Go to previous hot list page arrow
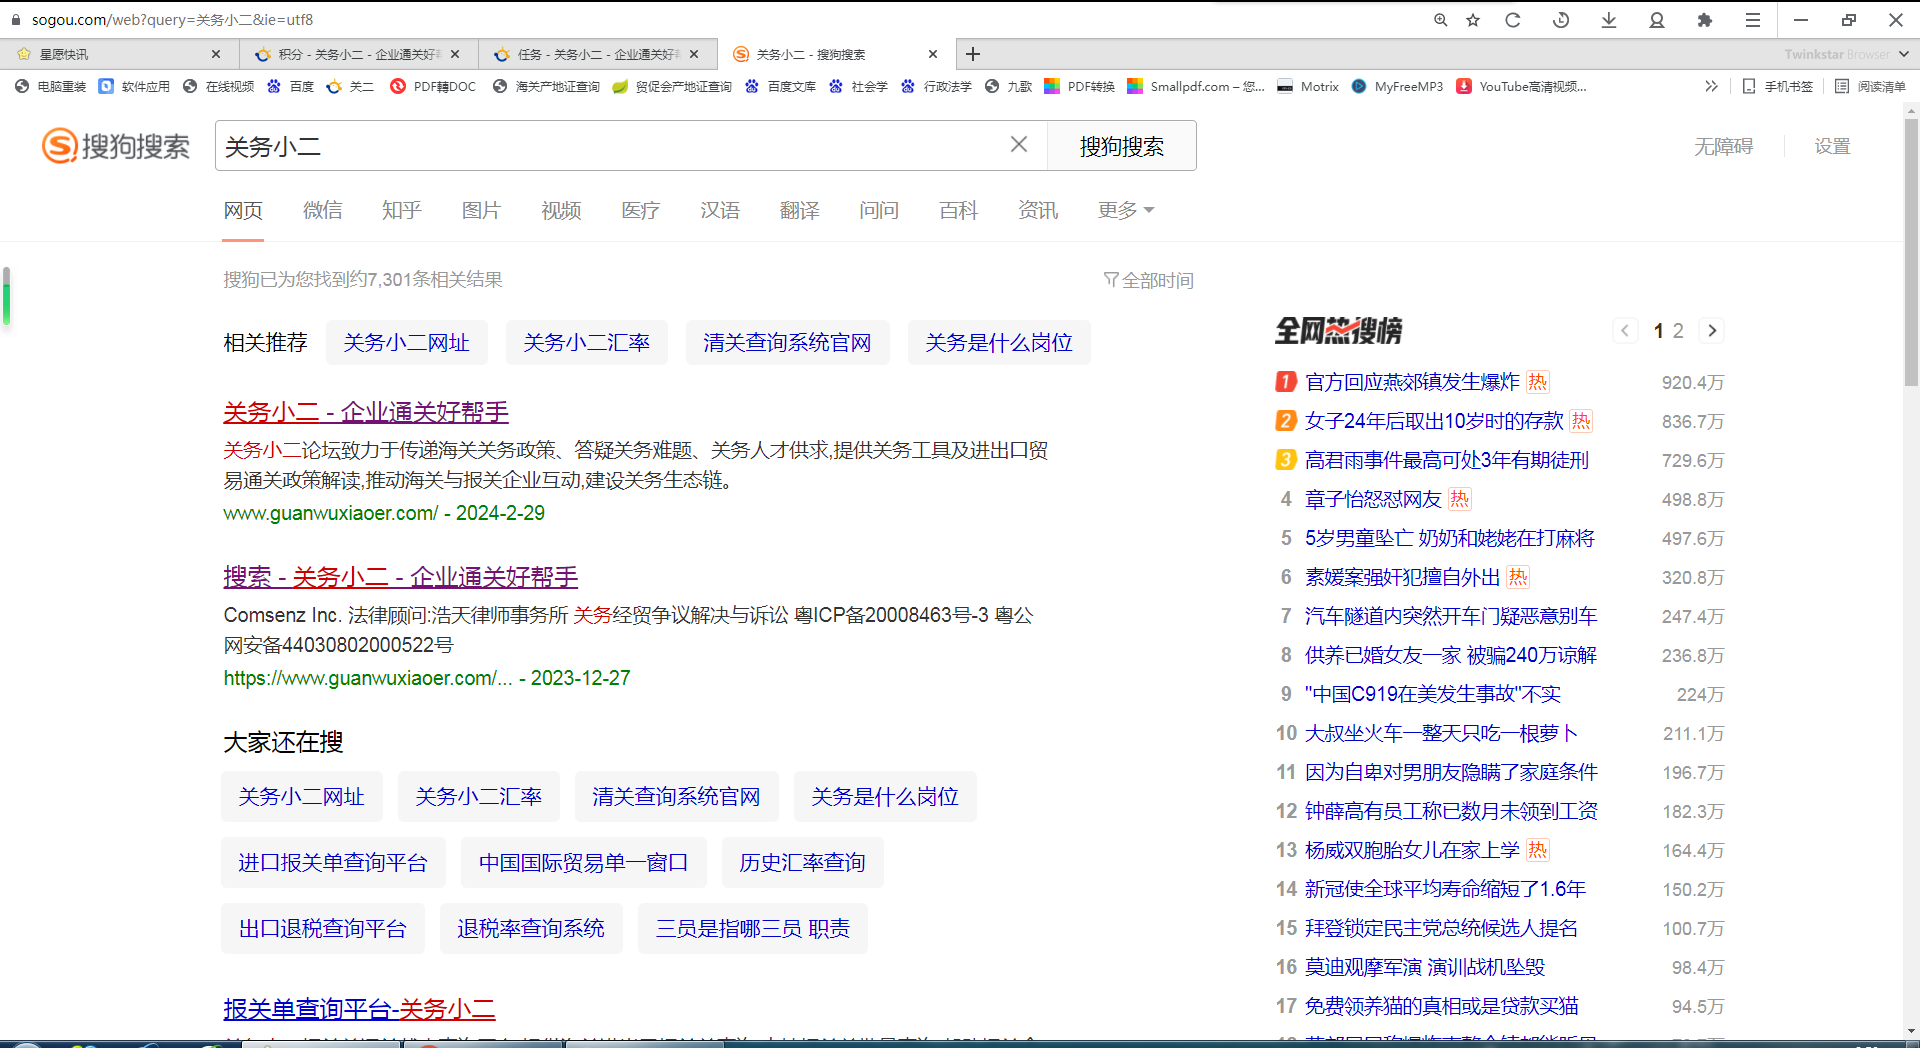This screenshot has height=1048, width=1920. click(x=1625, y=331)
